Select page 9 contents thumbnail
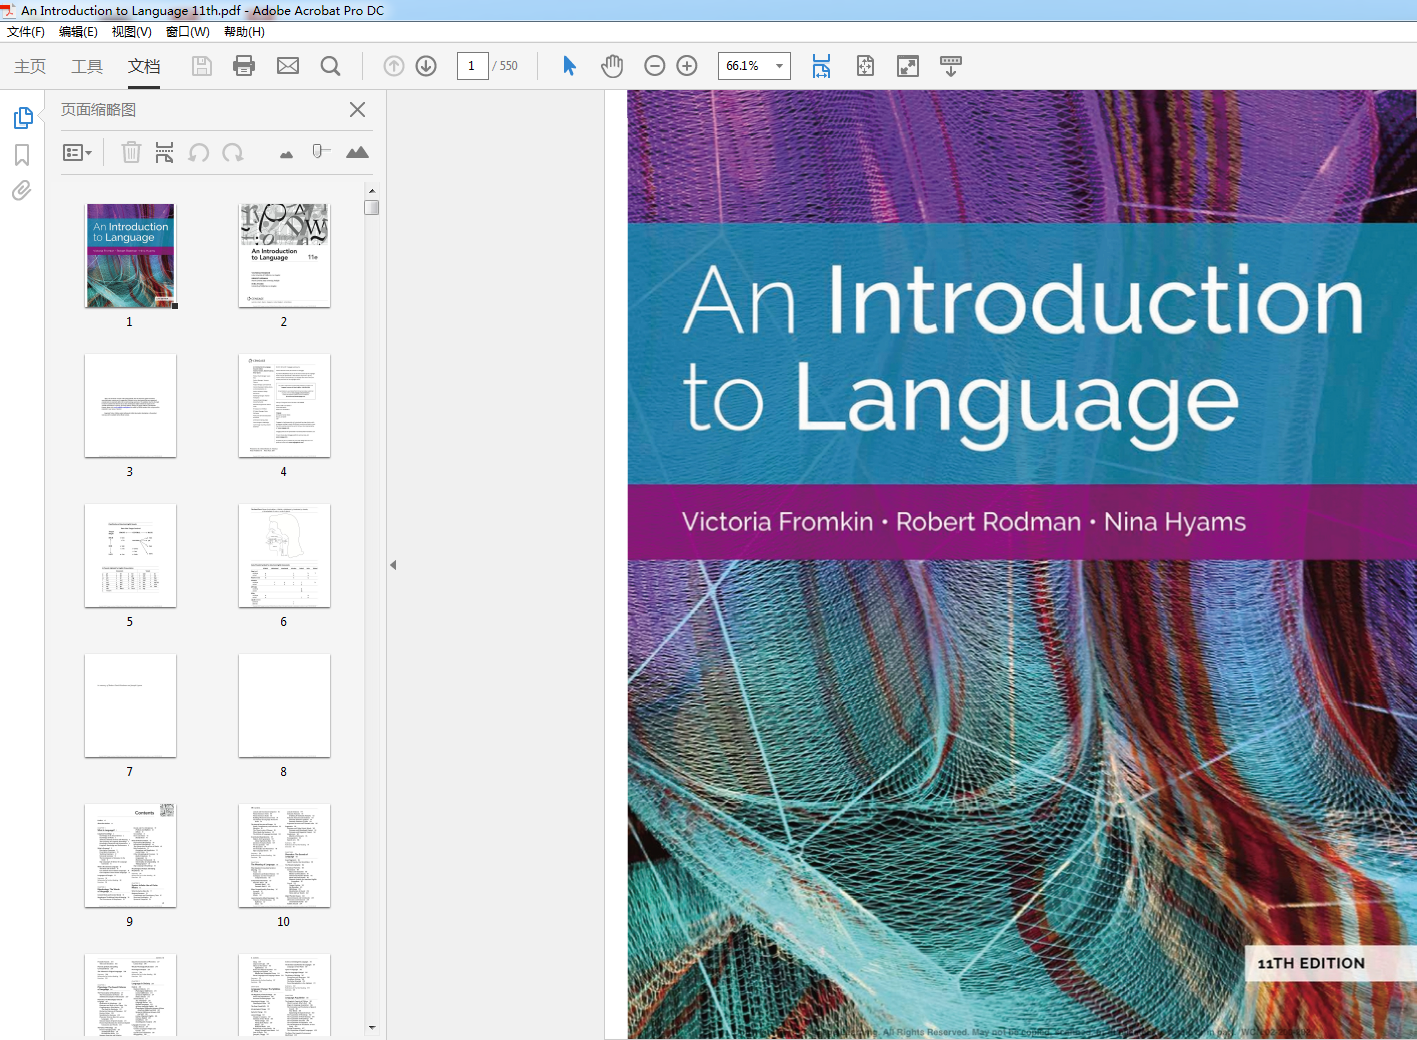This screenshot has height=1040, width=1417. click(x=130, y=856)
